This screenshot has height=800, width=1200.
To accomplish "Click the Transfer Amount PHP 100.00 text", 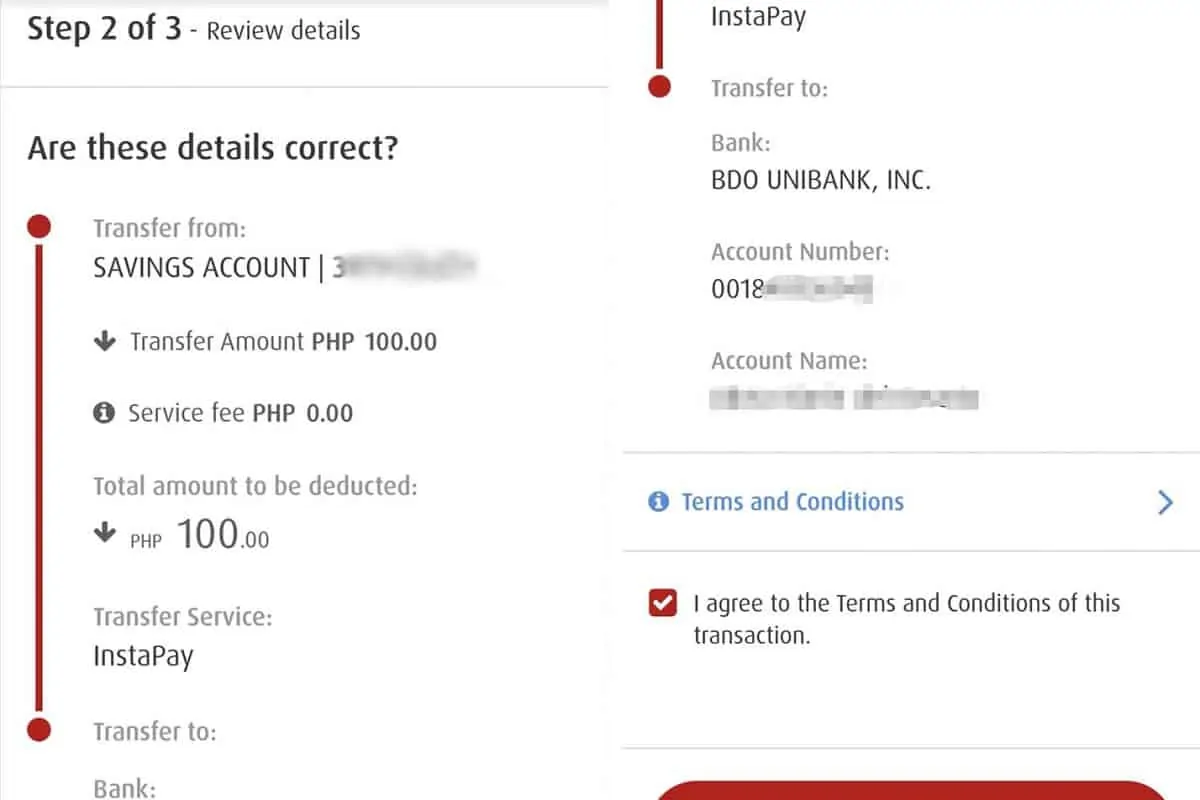I will pos(283,342).
